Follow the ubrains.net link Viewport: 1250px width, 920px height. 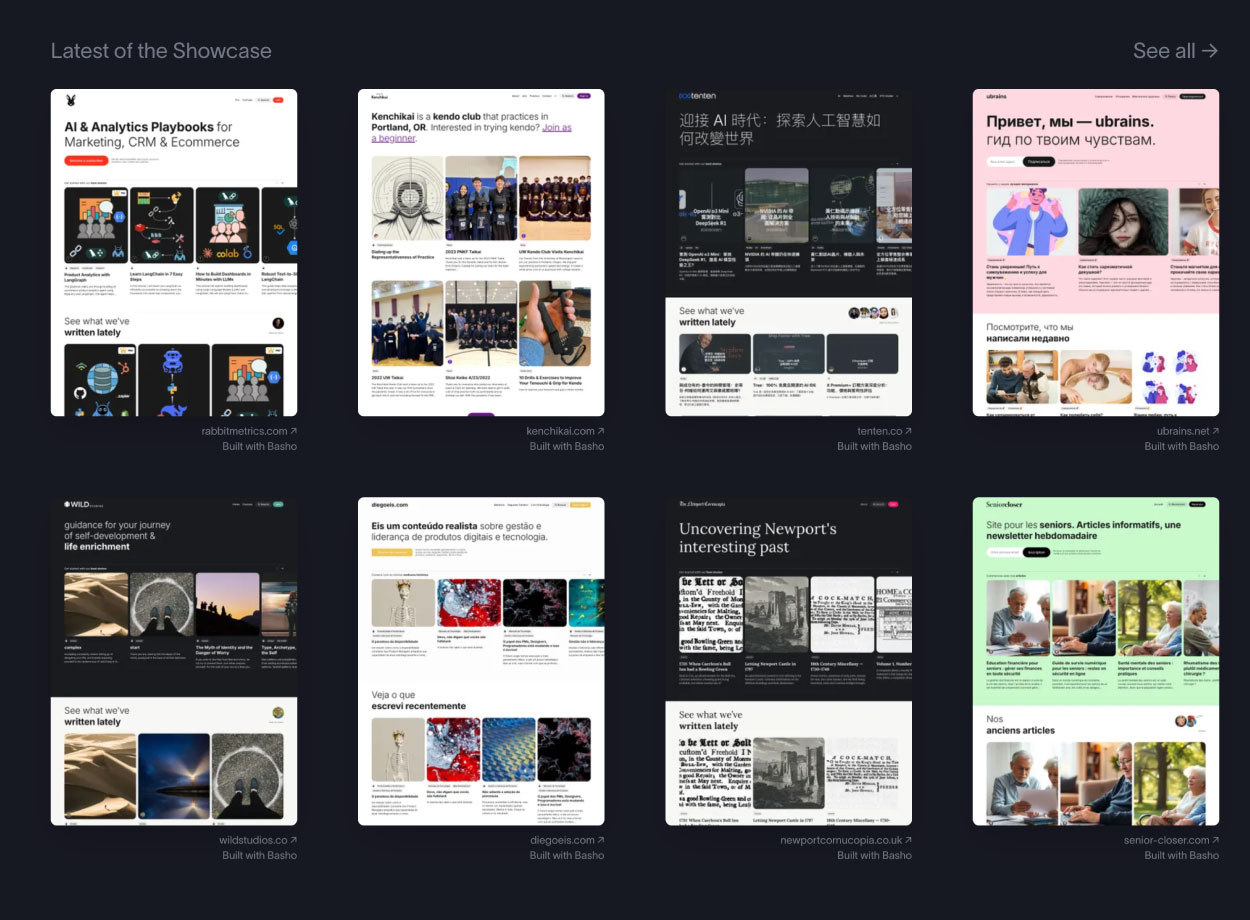point(1188,431)
